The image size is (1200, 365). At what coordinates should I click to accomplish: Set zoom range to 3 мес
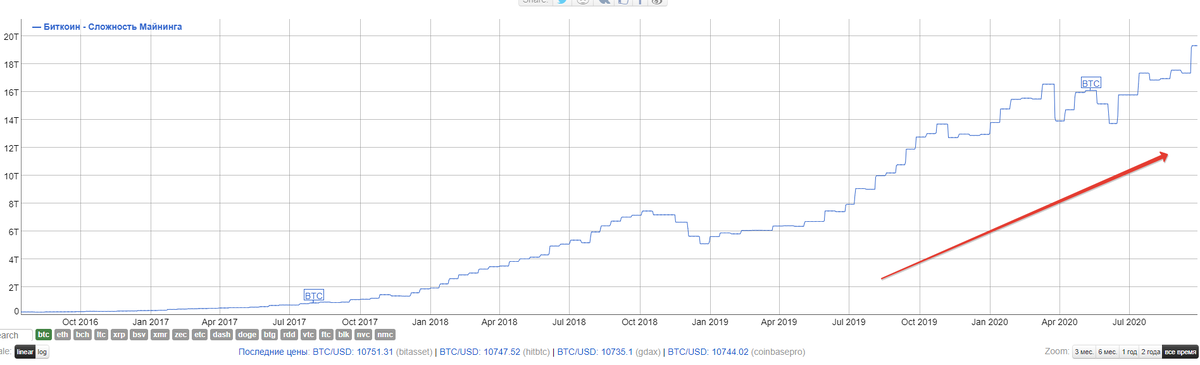coord(1083,352)
